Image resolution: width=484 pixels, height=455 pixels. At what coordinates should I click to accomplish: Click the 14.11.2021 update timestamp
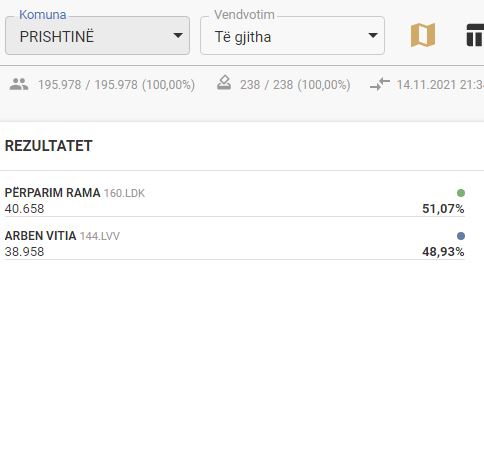(x=440, y=85)
